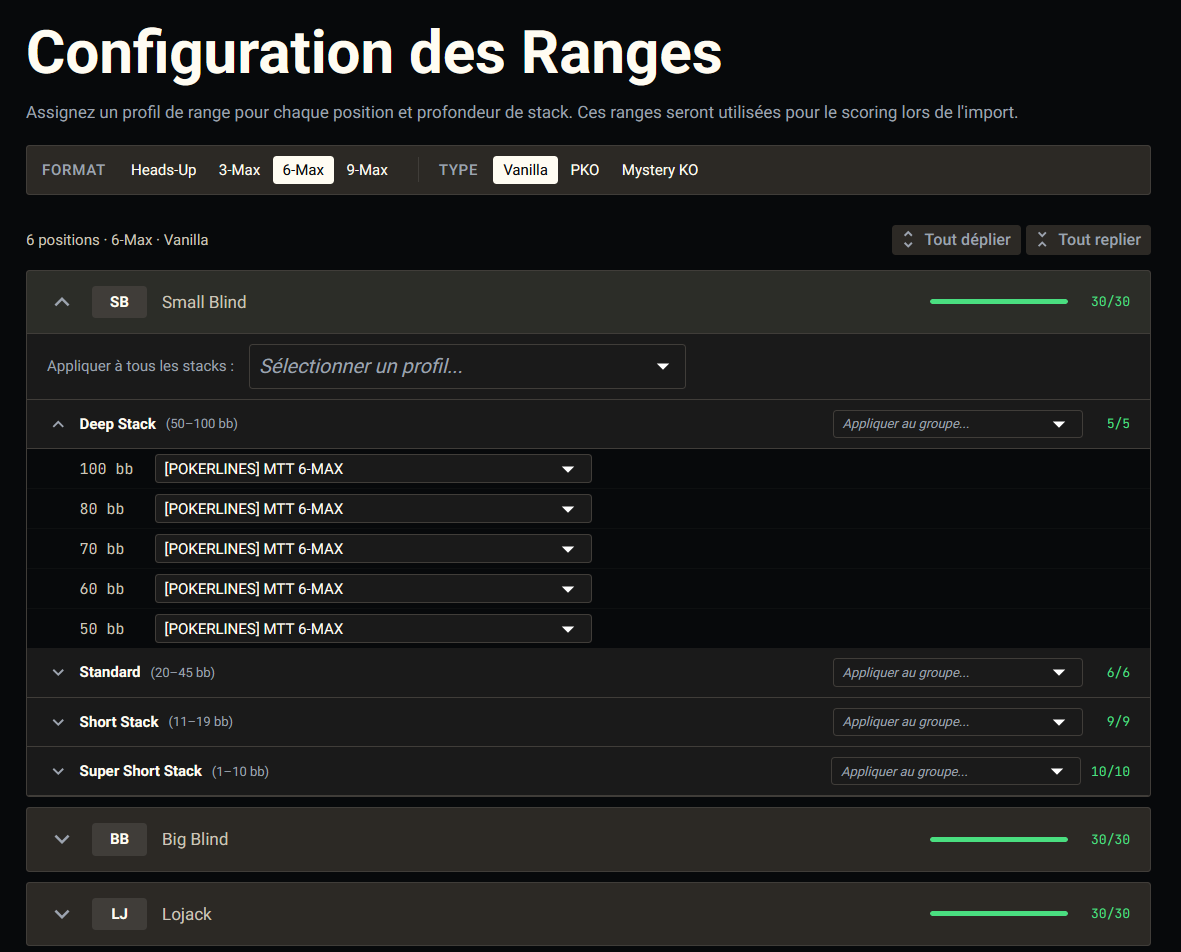Open the 50 bb profile dropdown
Screen dimensions: 1181x952
click(373, 628)
